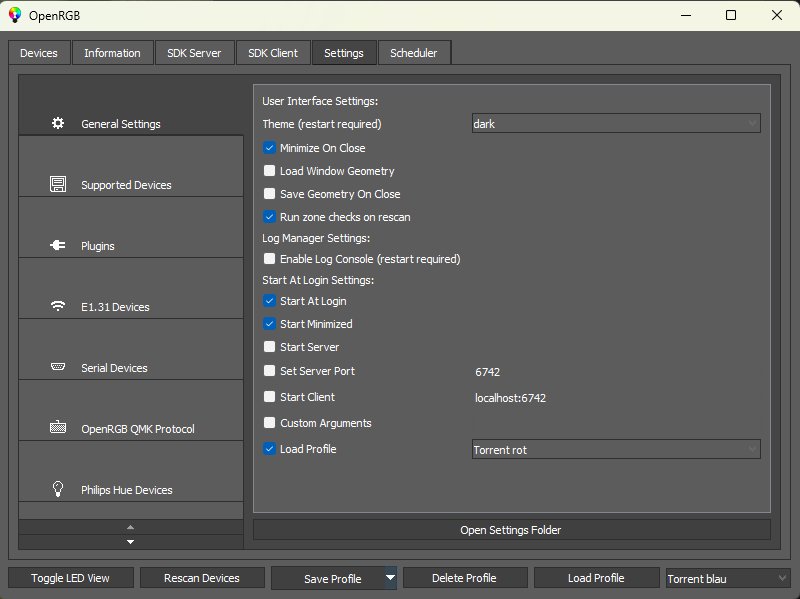Click the Serial Devices port icon
800x599 pixels.
pyautogui.click(x=58, y=367)
